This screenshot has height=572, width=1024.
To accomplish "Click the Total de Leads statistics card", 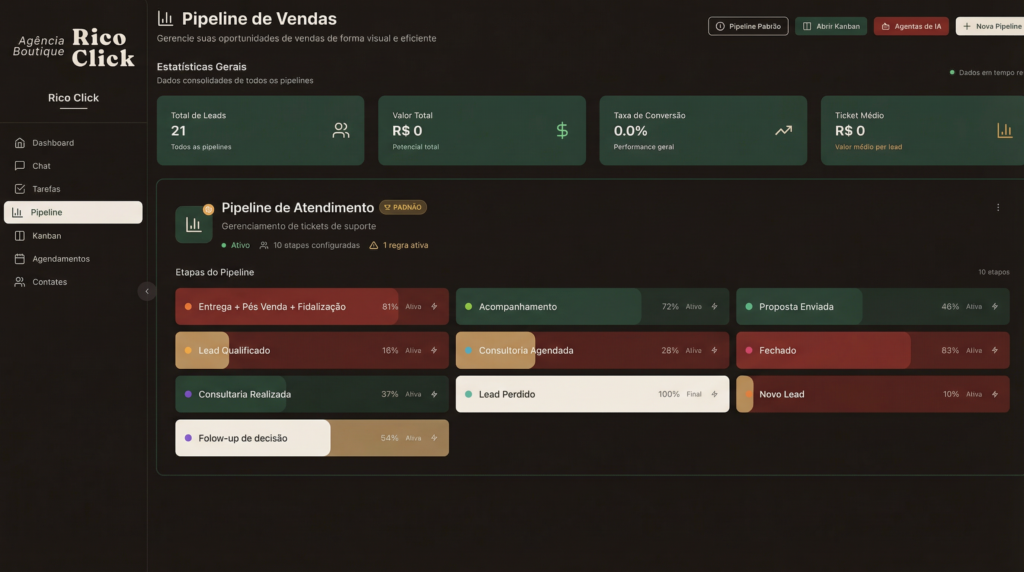I will tap(260, 130).
